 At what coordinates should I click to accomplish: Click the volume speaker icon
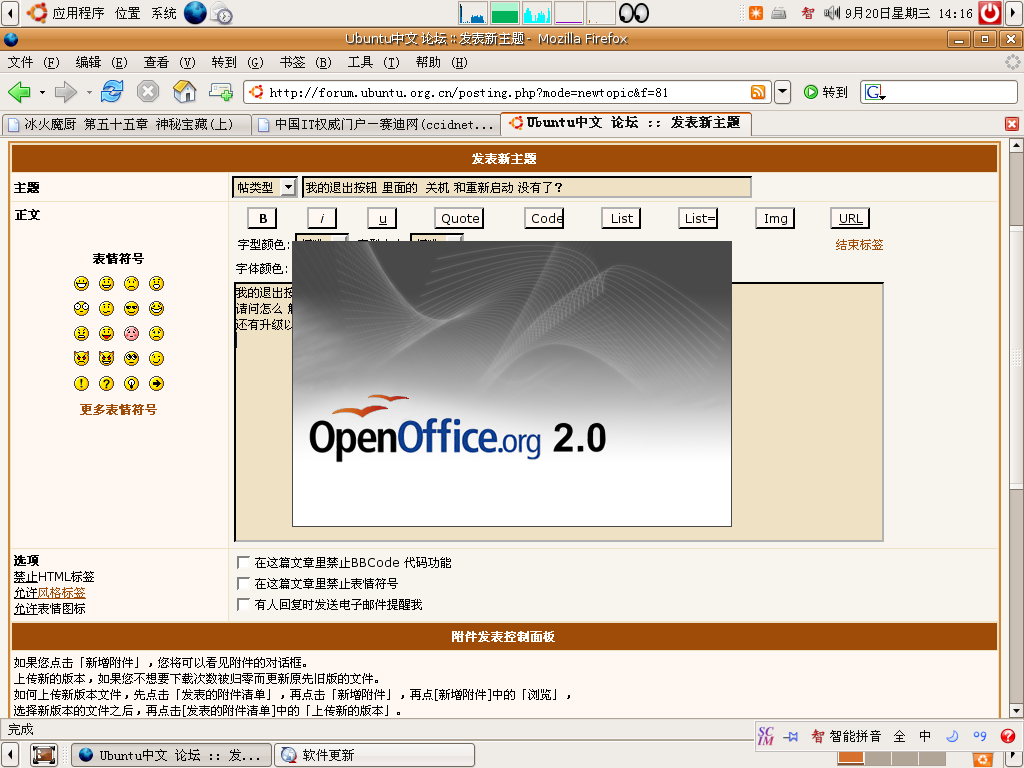831,13
